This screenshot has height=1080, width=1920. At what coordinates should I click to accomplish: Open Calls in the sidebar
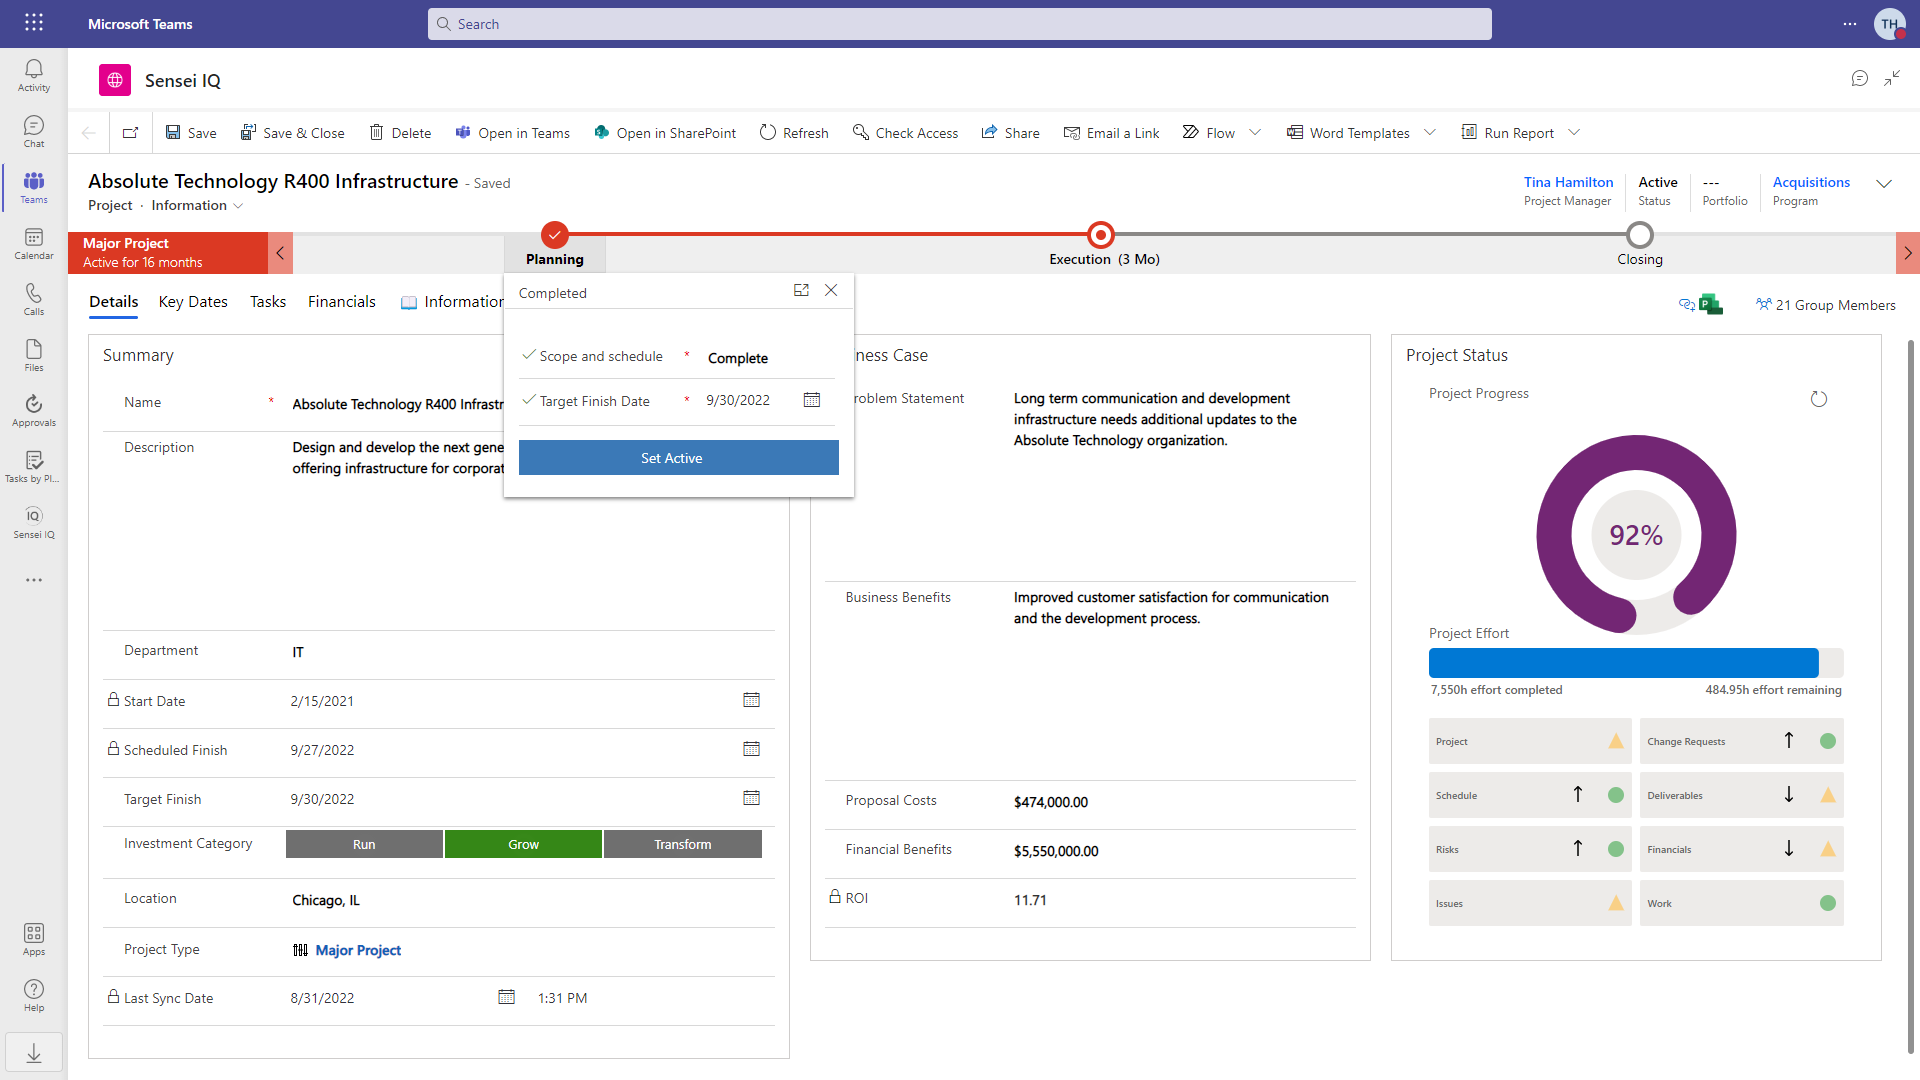[x=34, y=299]
